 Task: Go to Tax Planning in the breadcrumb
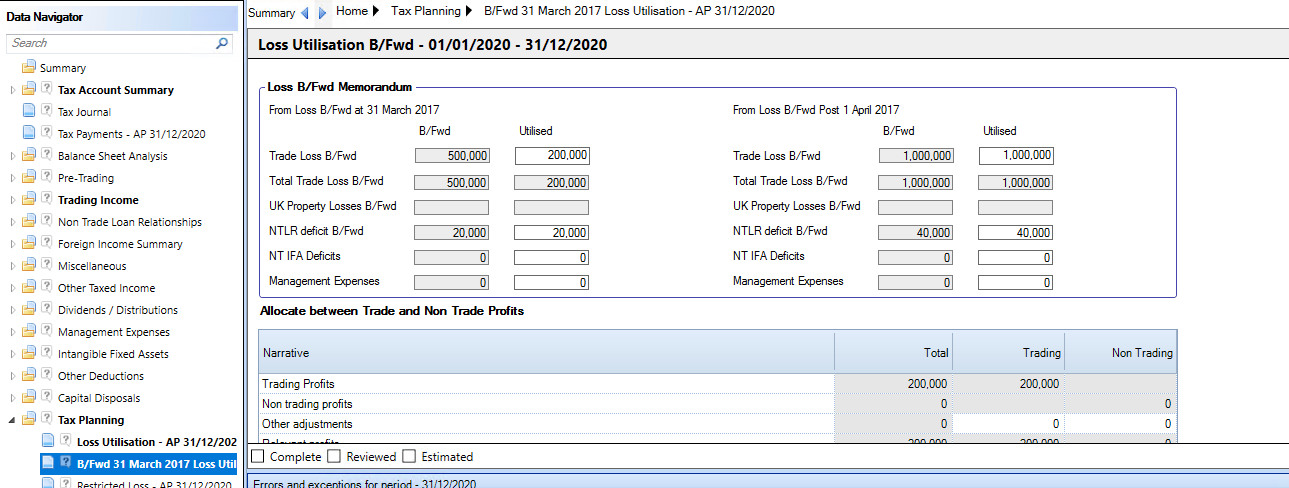[x=426, y=11]
